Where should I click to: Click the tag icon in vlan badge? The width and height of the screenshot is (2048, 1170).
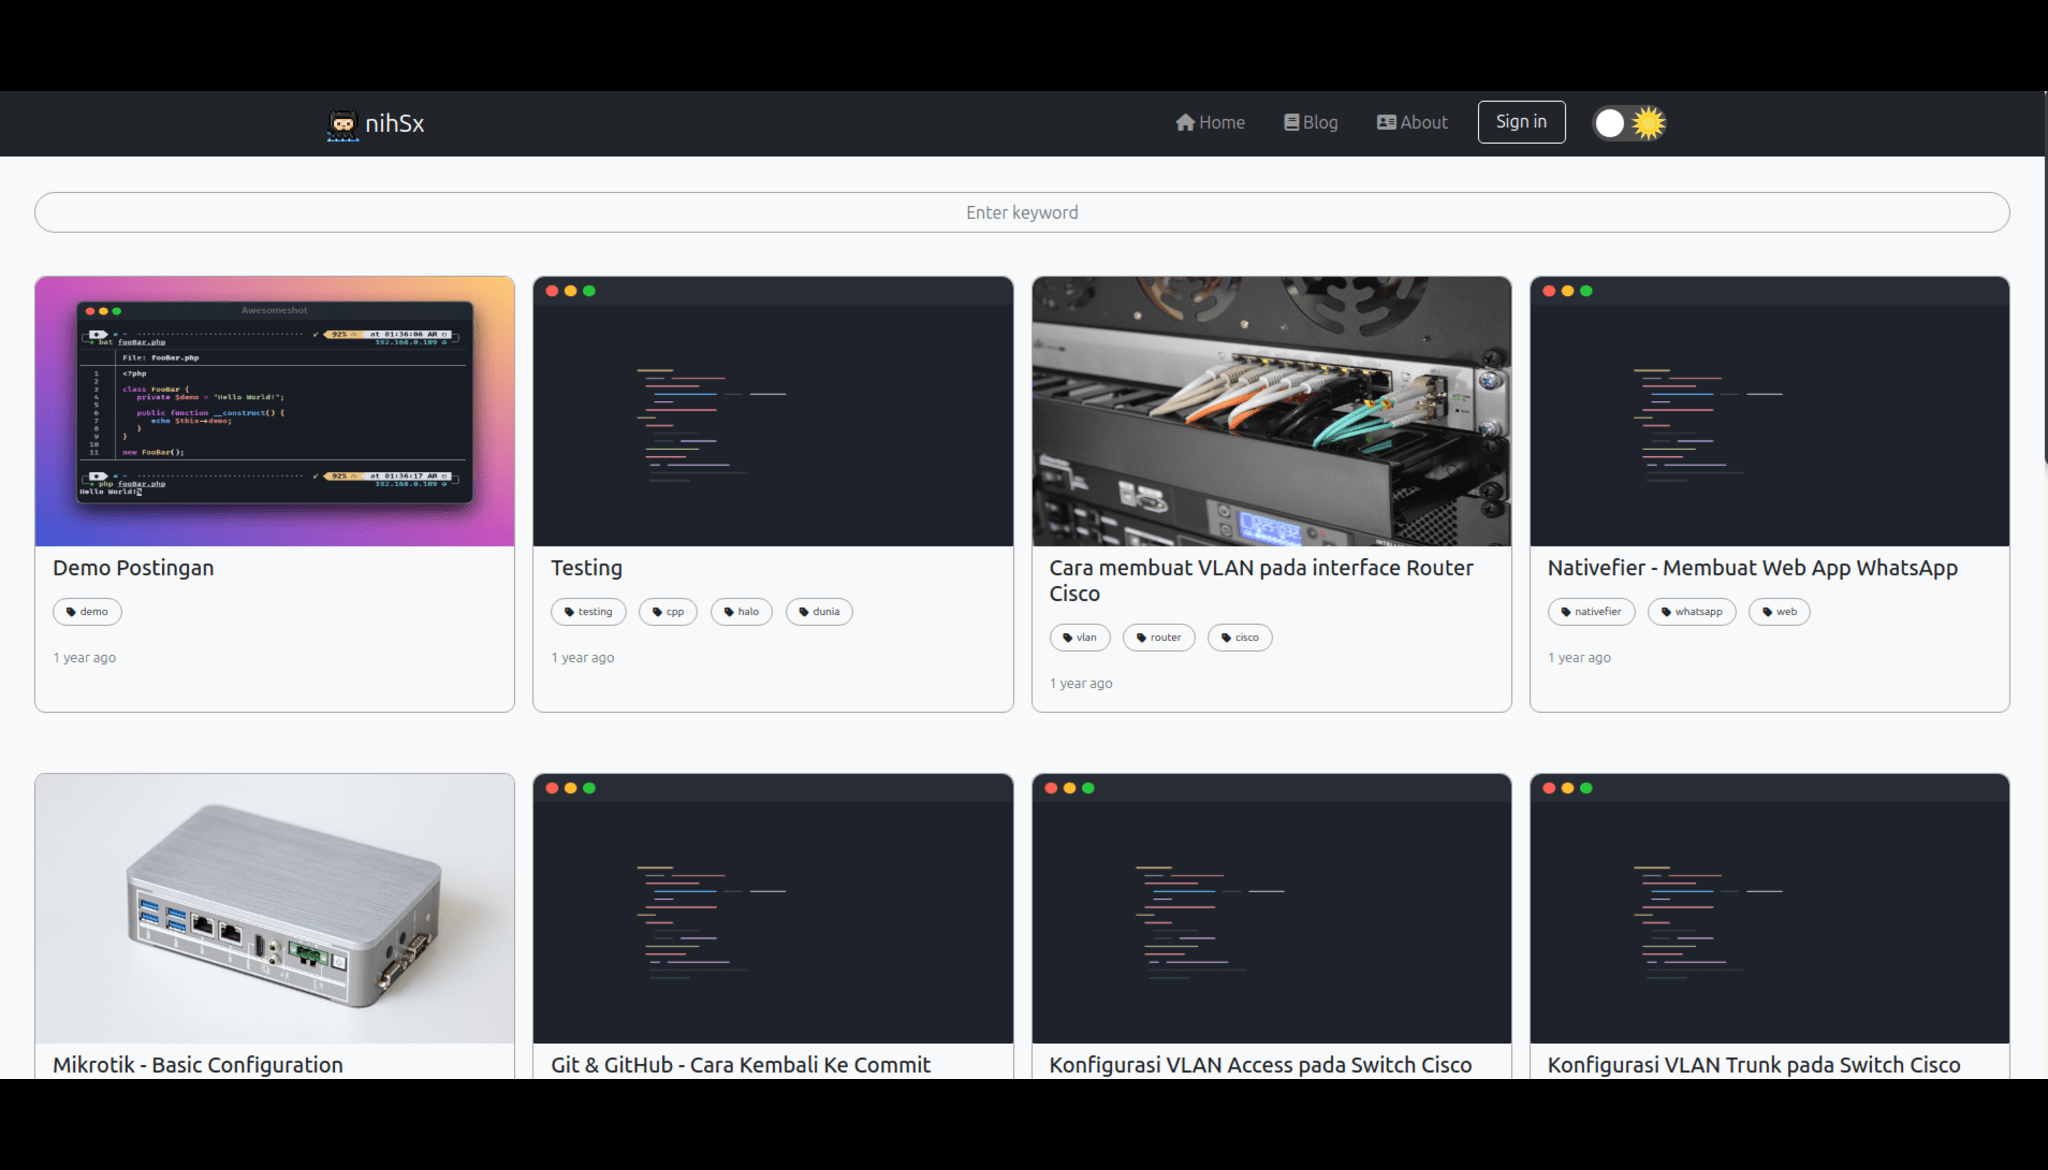click(1067, 638)
